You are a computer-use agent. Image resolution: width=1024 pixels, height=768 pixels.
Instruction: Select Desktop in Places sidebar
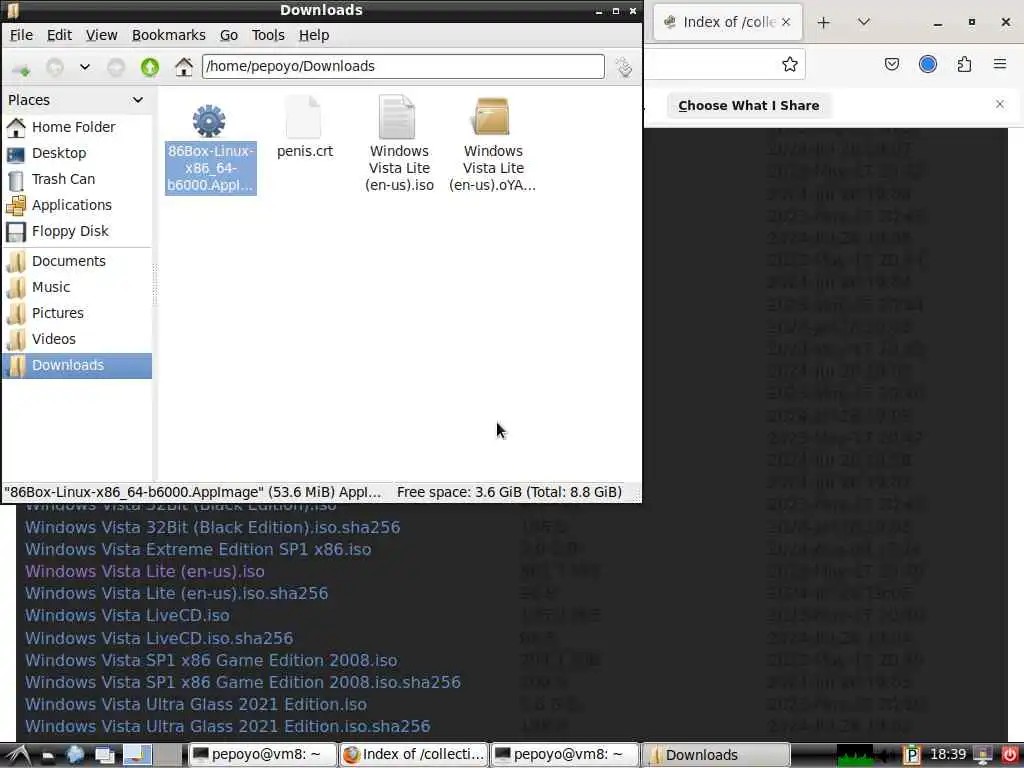[x=77, y=153]
